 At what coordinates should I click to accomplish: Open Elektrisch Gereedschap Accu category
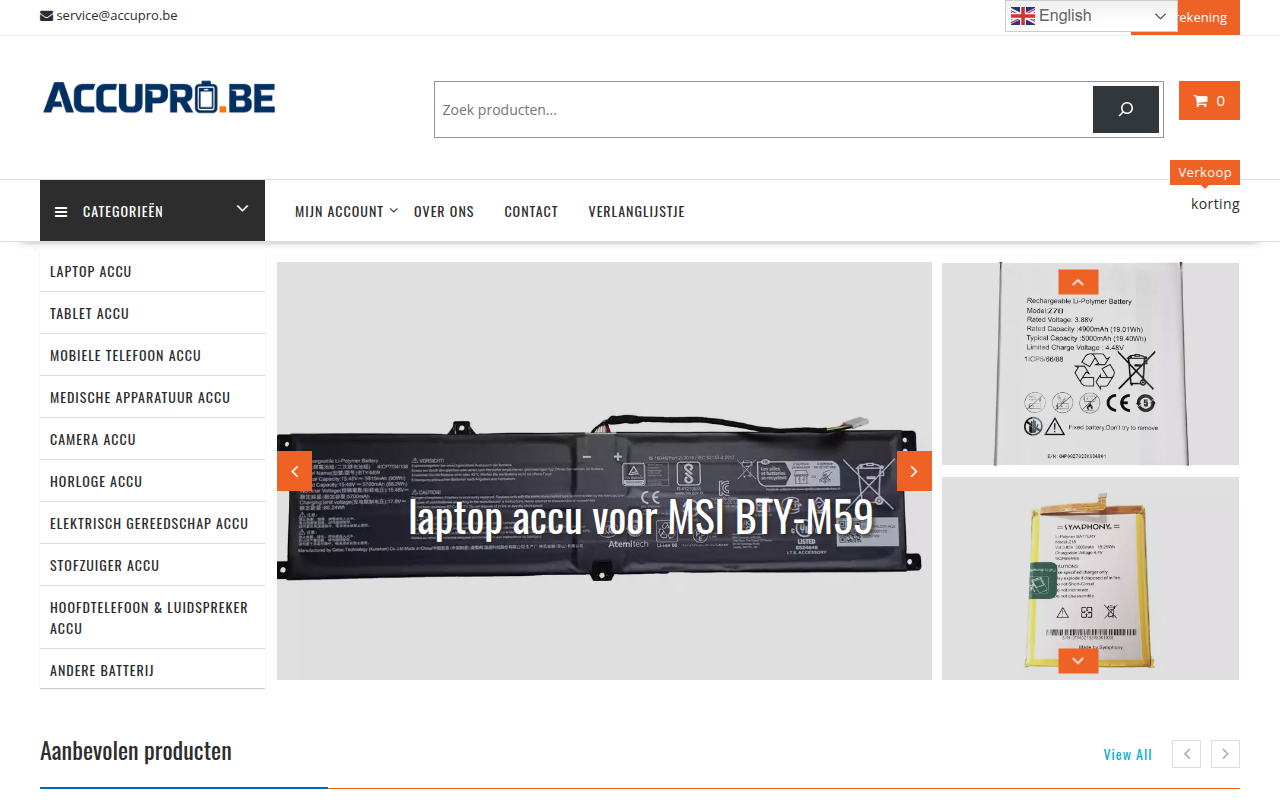152,523
